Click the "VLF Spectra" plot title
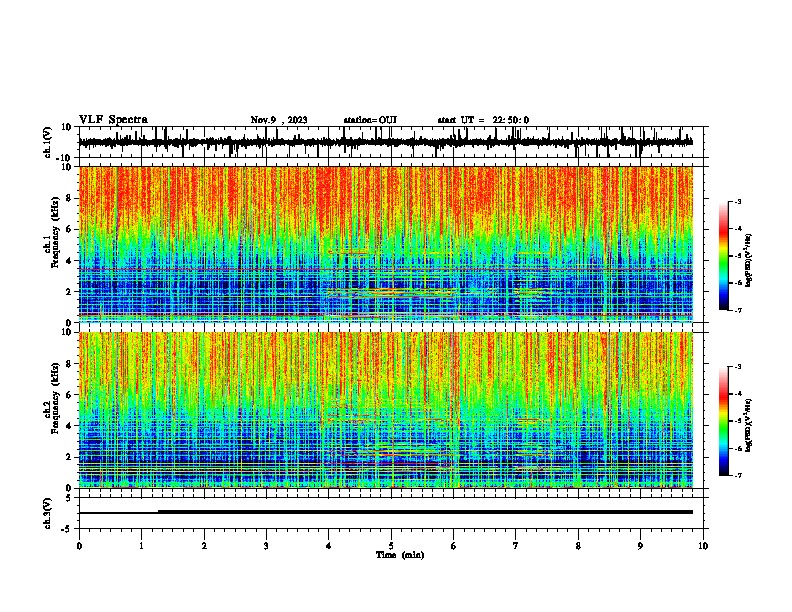792x612 pixels. (x=113, y=120)
